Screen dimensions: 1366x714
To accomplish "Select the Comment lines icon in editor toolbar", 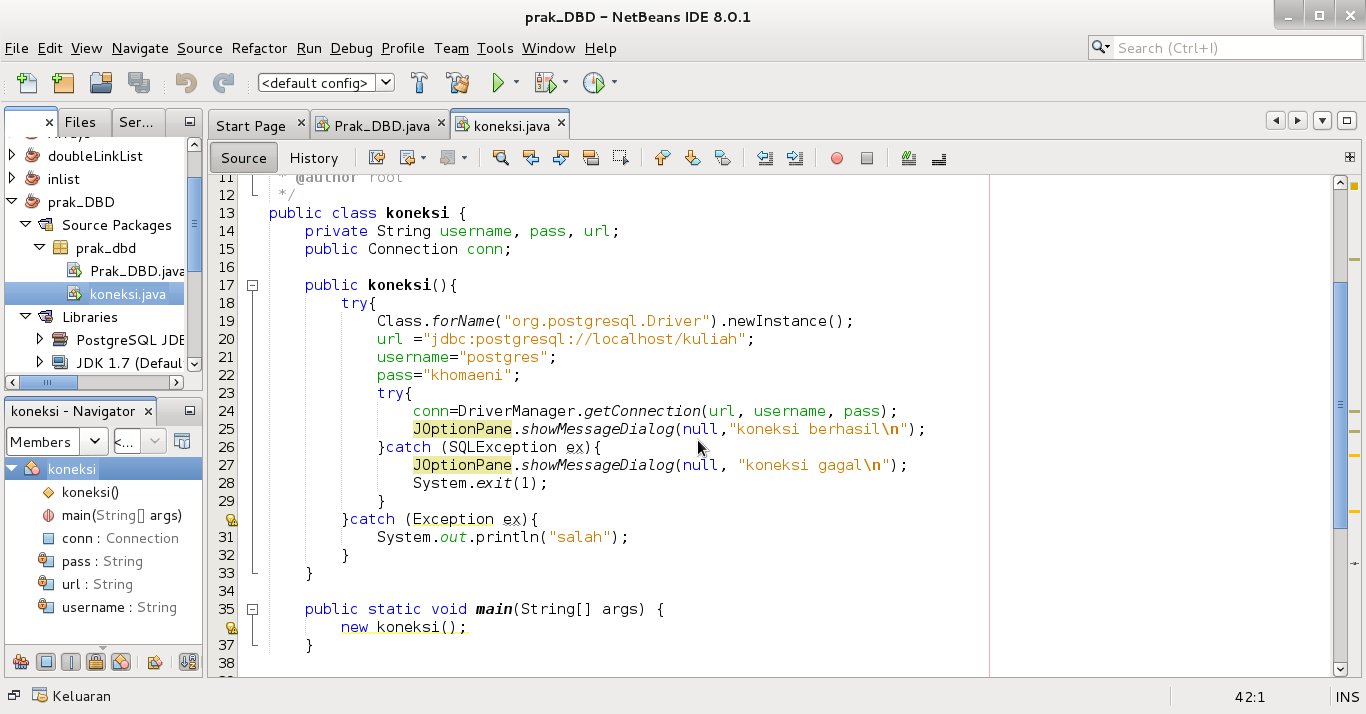I will [x=908, y=157].
